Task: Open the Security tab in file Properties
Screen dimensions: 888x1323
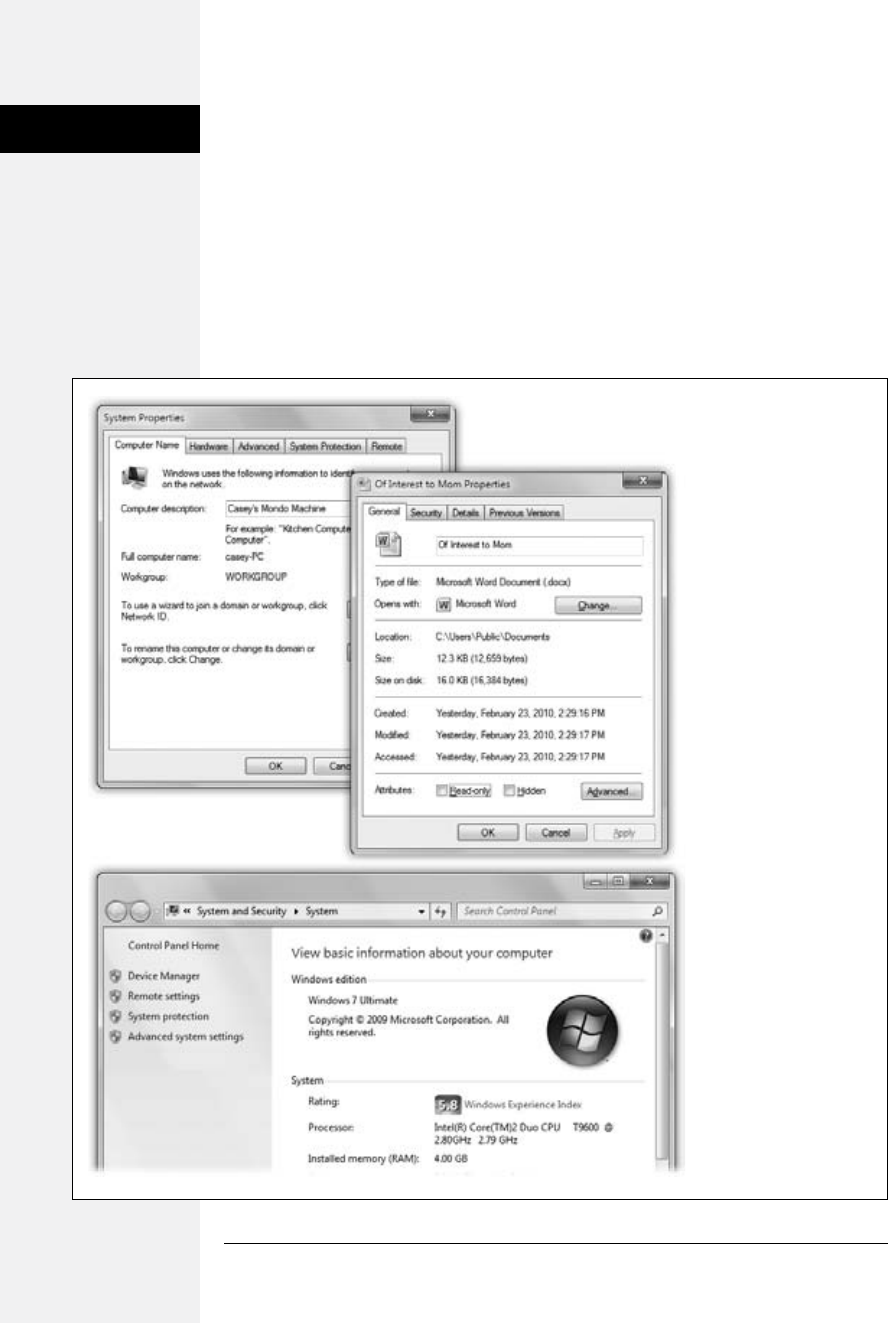Action: click(426, 513)
